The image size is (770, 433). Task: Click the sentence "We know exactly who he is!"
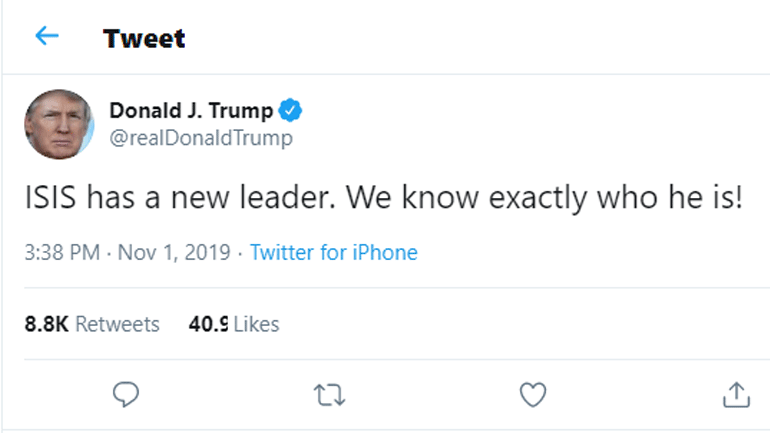pyautogui.click(x=545, y=197)
